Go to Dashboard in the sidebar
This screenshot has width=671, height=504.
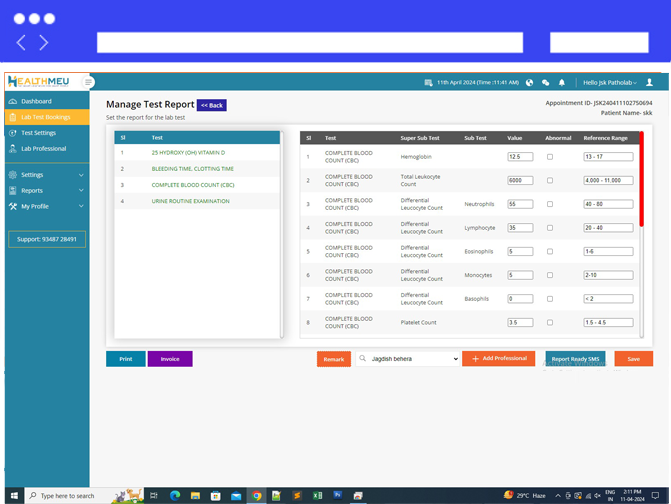click(x=36, y=101)
